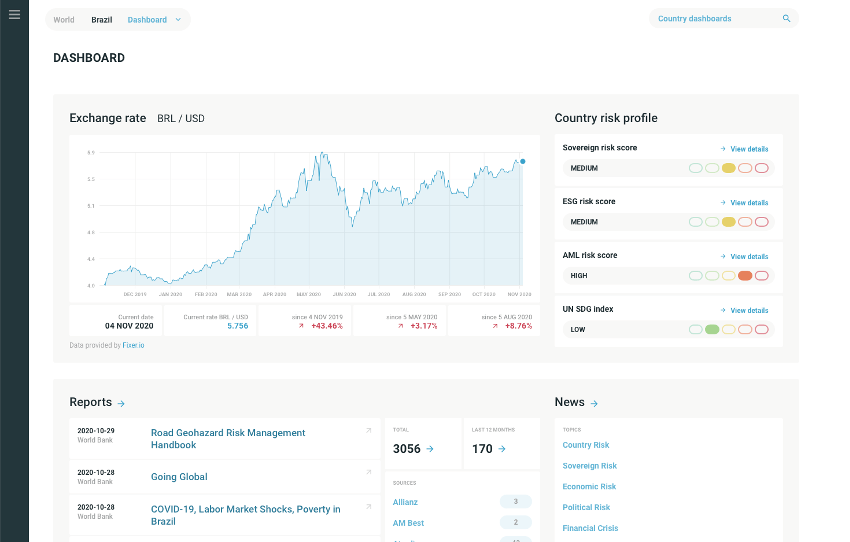The width and height of the screenshot is (850, 542).
Task: Click orange high indicator of AML risk
Action: click(745, 275)
